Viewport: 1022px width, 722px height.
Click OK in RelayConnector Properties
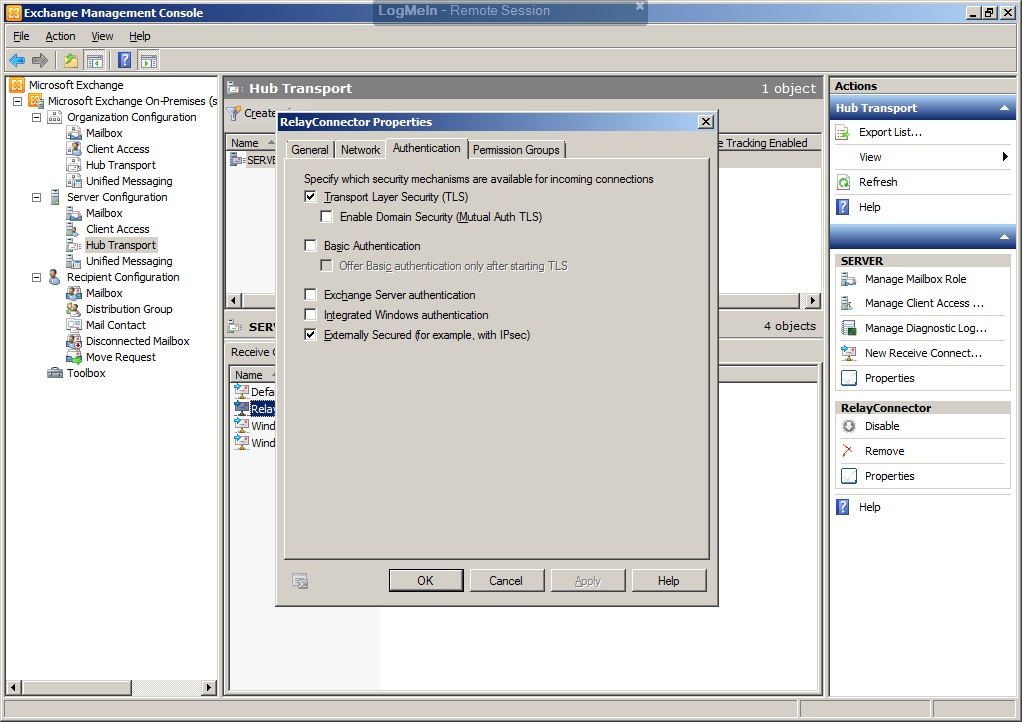(x=426, y=581)
